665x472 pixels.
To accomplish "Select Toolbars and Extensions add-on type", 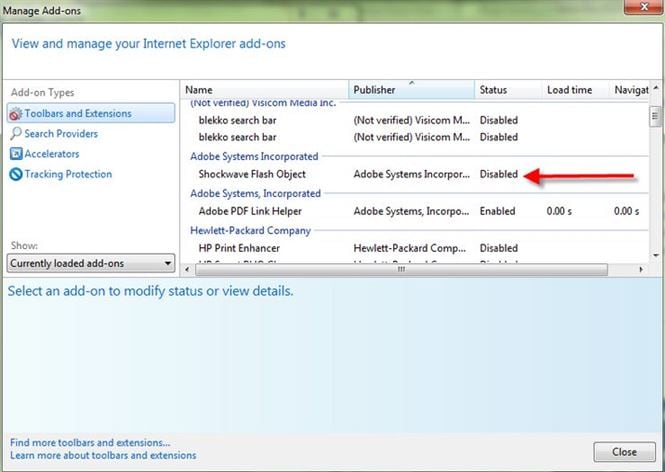I will 91,113.
